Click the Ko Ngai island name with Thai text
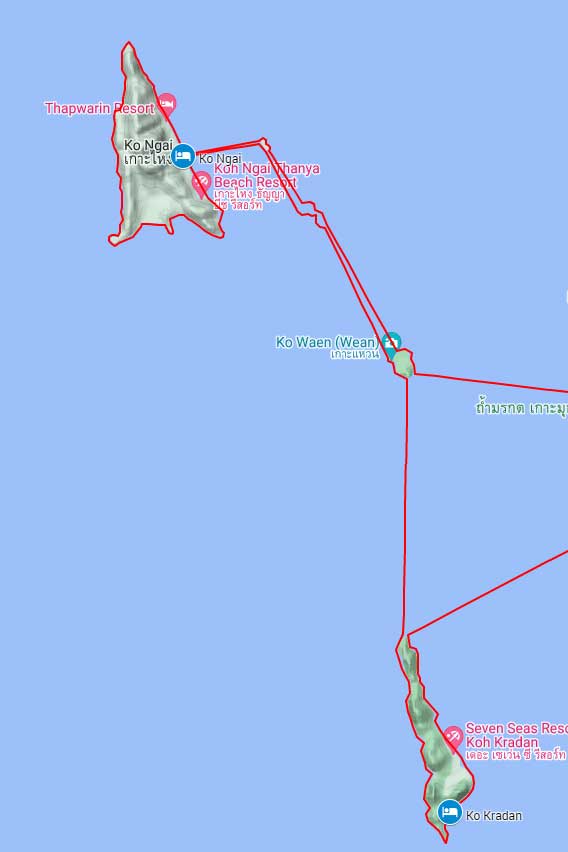 pyautogui.click(x=148, y=153)
